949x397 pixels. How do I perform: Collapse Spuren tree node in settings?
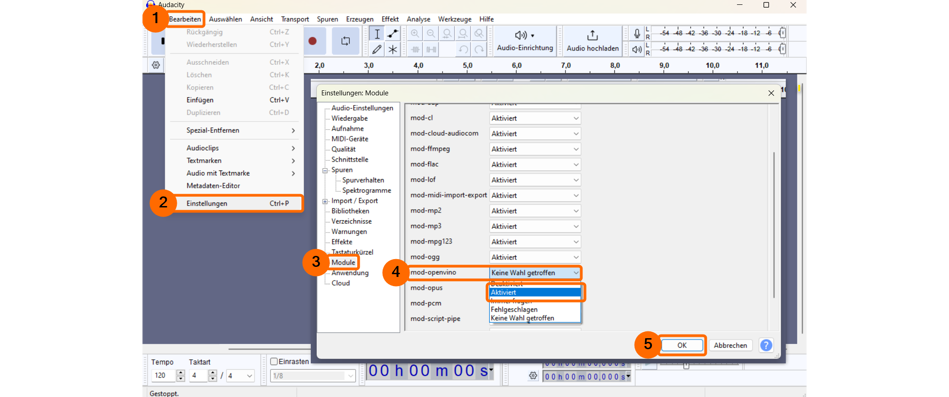pos(325,170)
